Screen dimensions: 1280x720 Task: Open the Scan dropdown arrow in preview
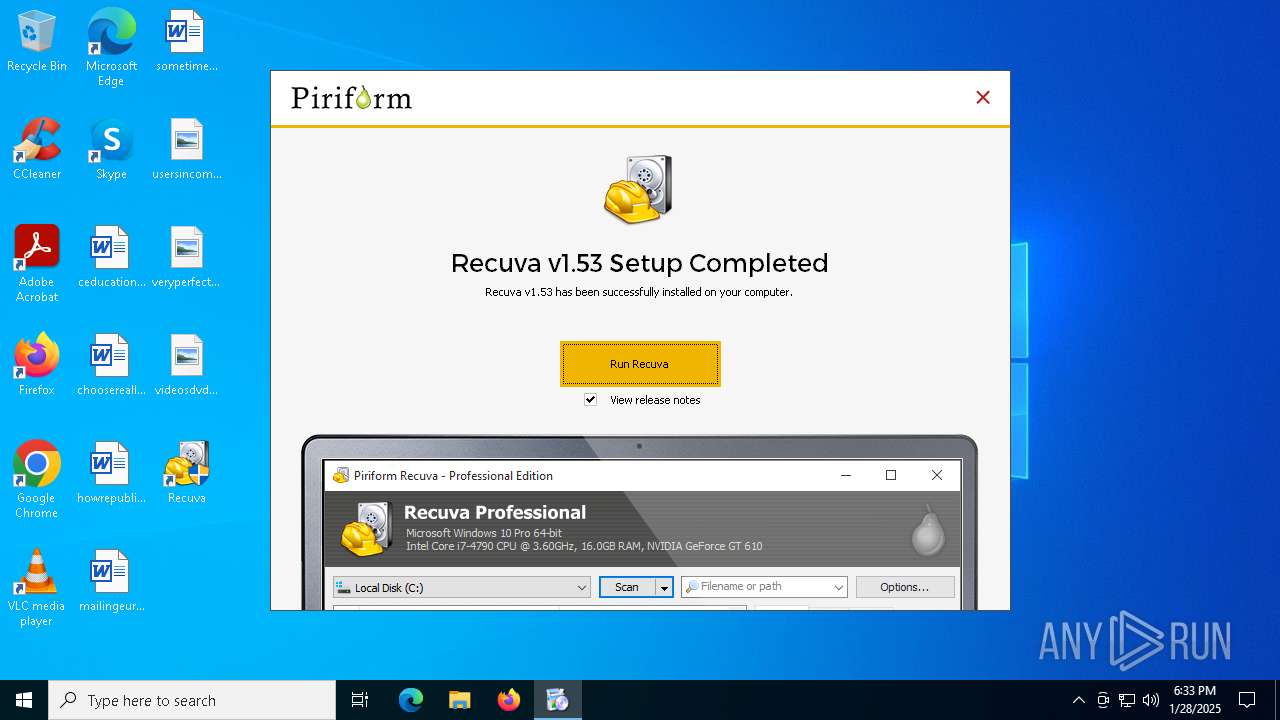pyautogui.click(x=663, y=587)
